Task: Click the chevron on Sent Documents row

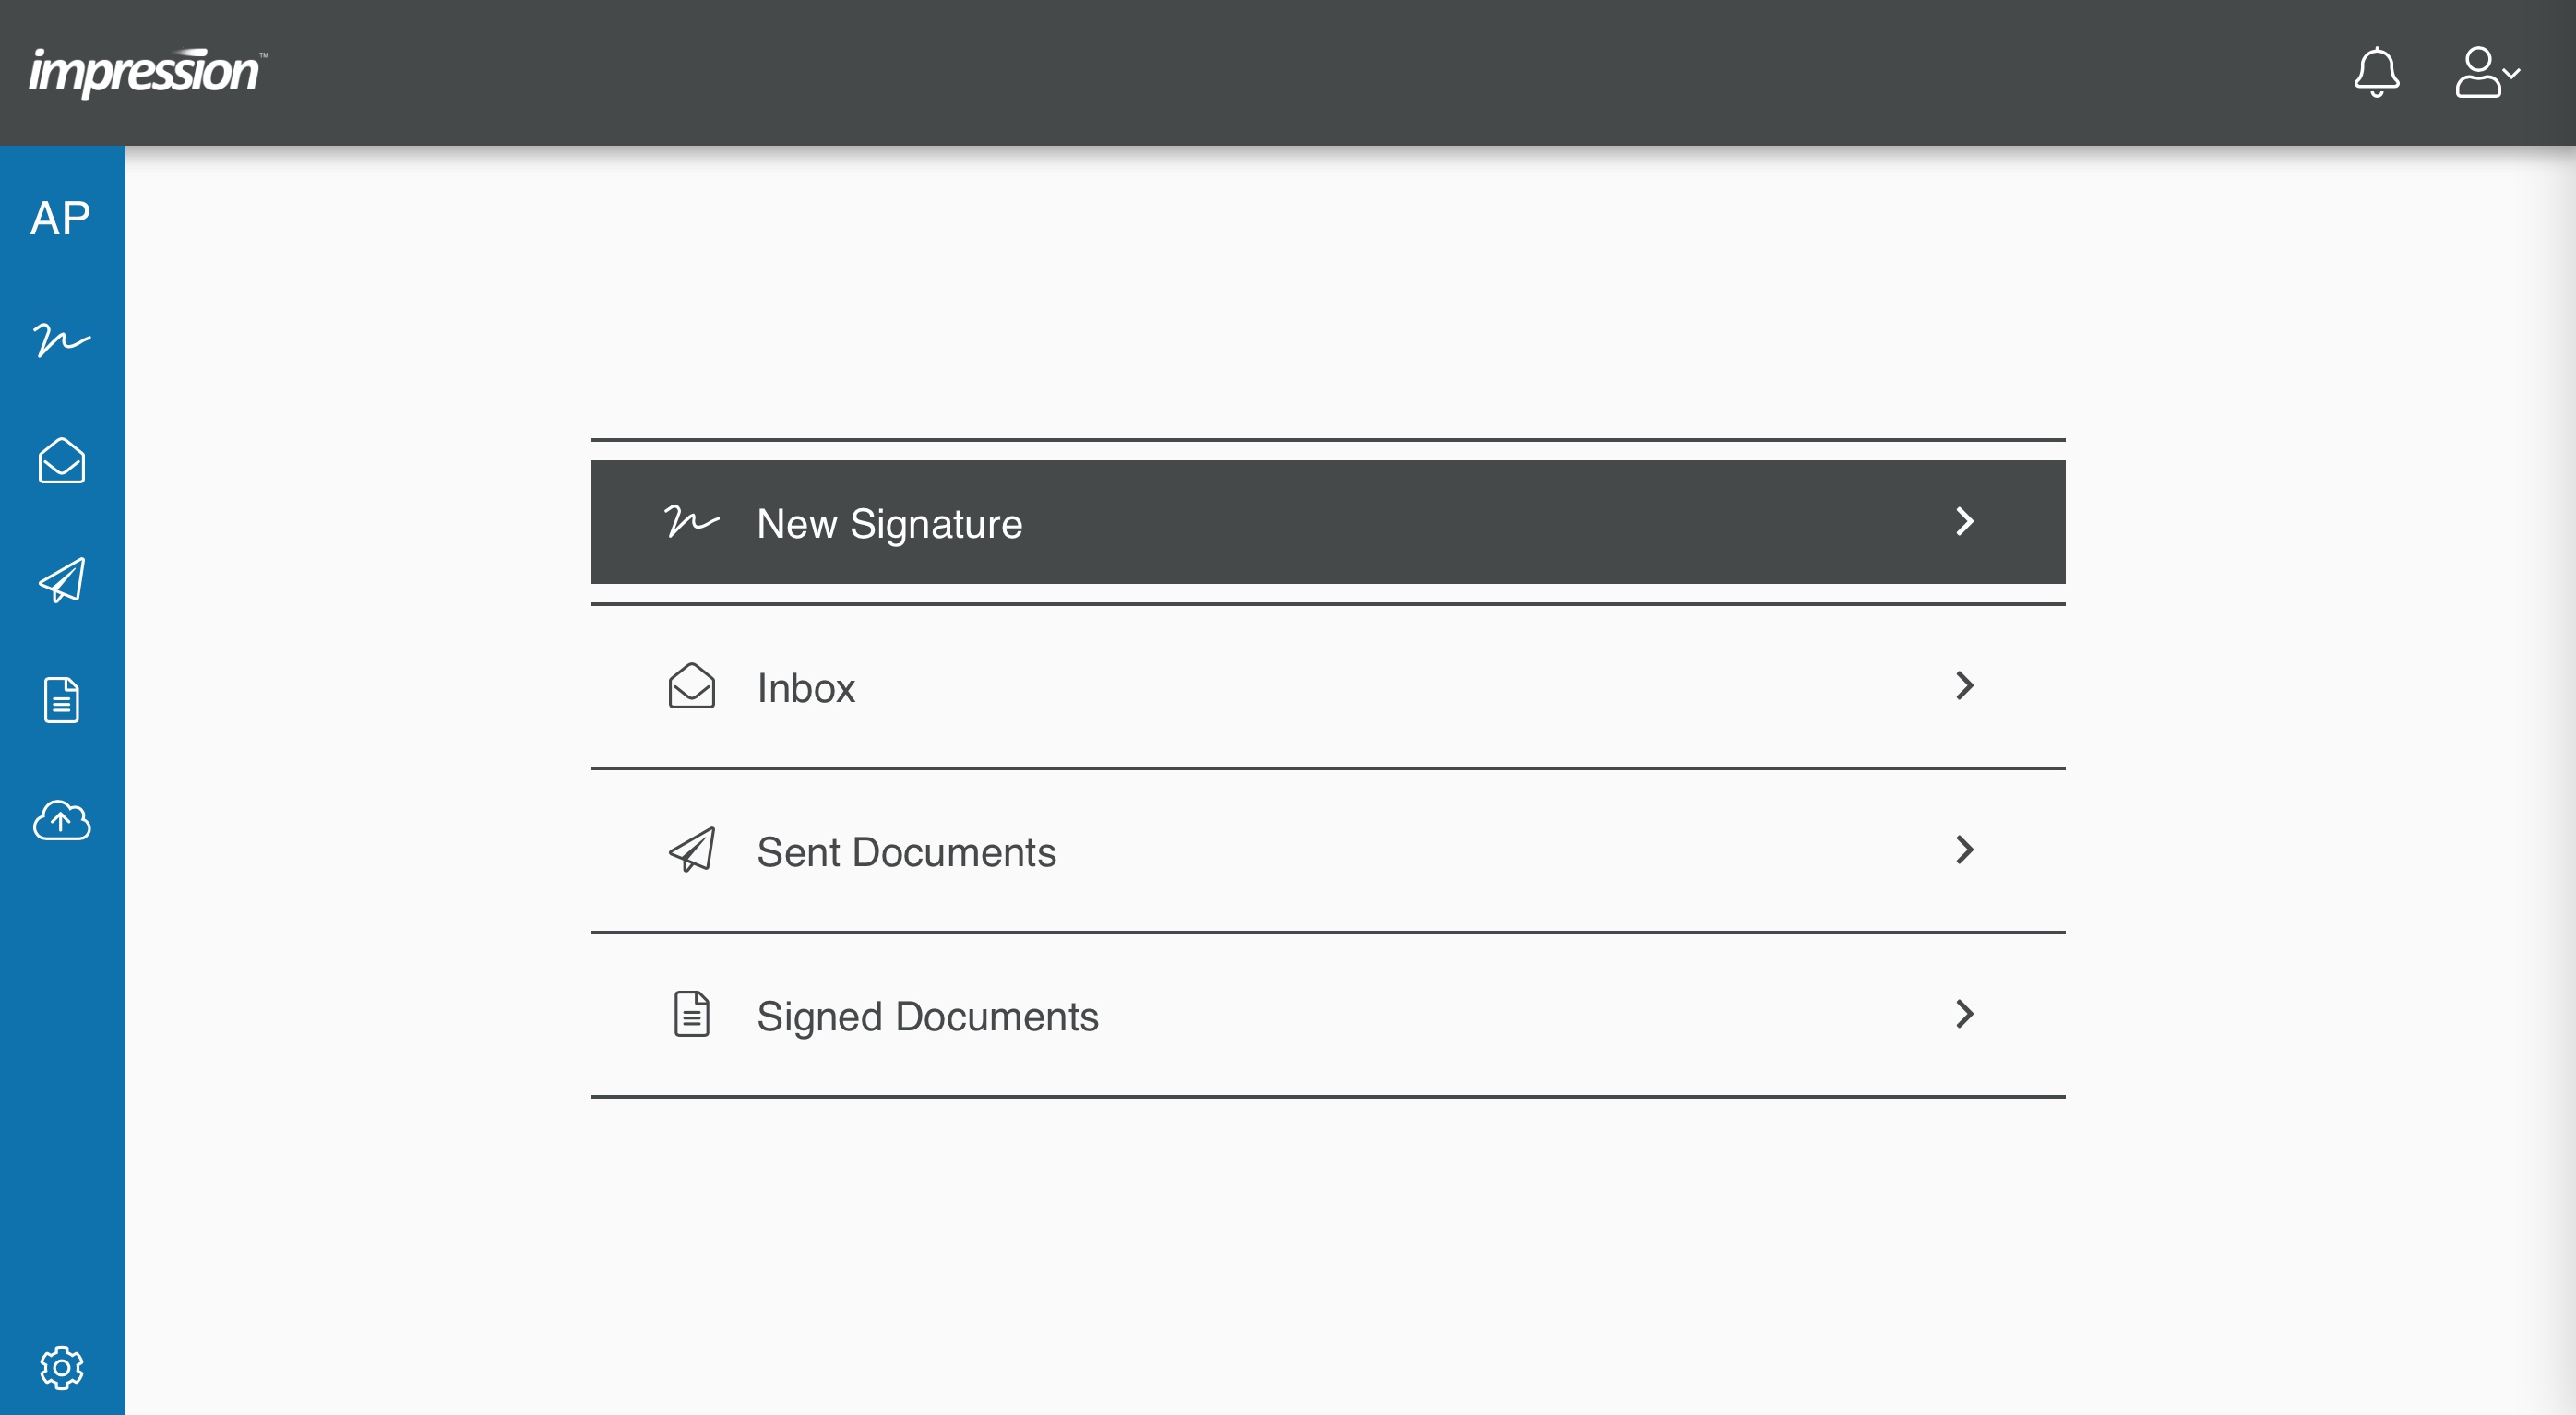Action: [x=1964, y=849]
